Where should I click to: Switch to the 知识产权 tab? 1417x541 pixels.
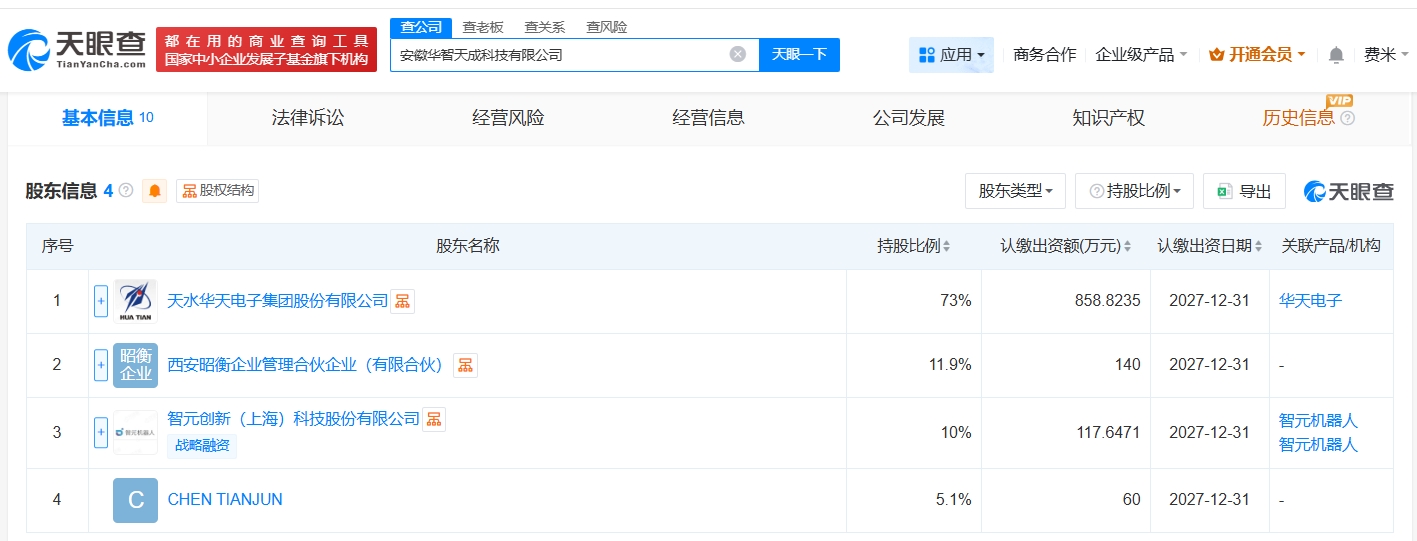[x=1108, y=118]
